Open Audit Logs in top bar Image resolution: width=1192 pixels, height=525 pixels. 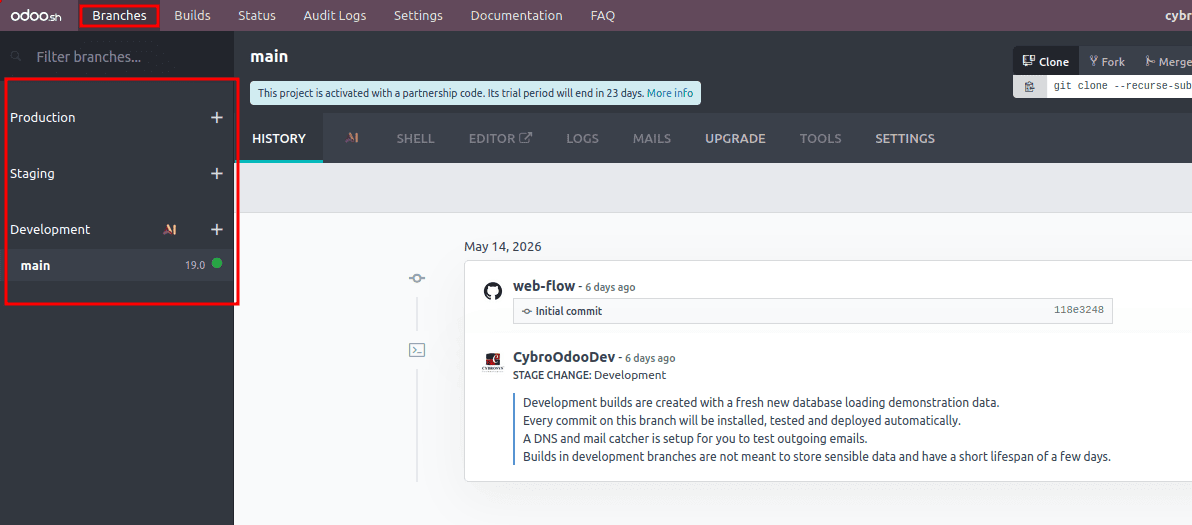tap(334, 15)
